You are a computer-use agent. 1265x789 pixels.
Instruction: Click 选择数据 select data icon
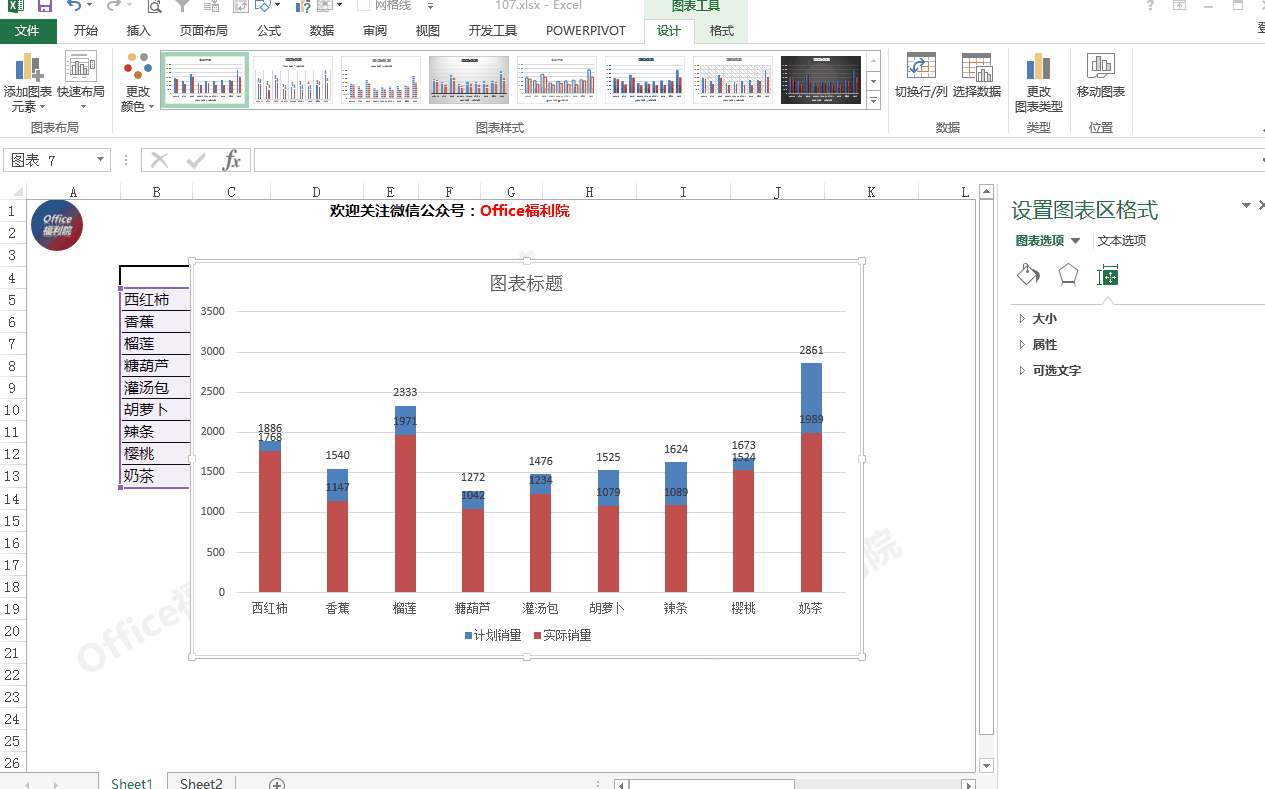(x=977, y=77)
